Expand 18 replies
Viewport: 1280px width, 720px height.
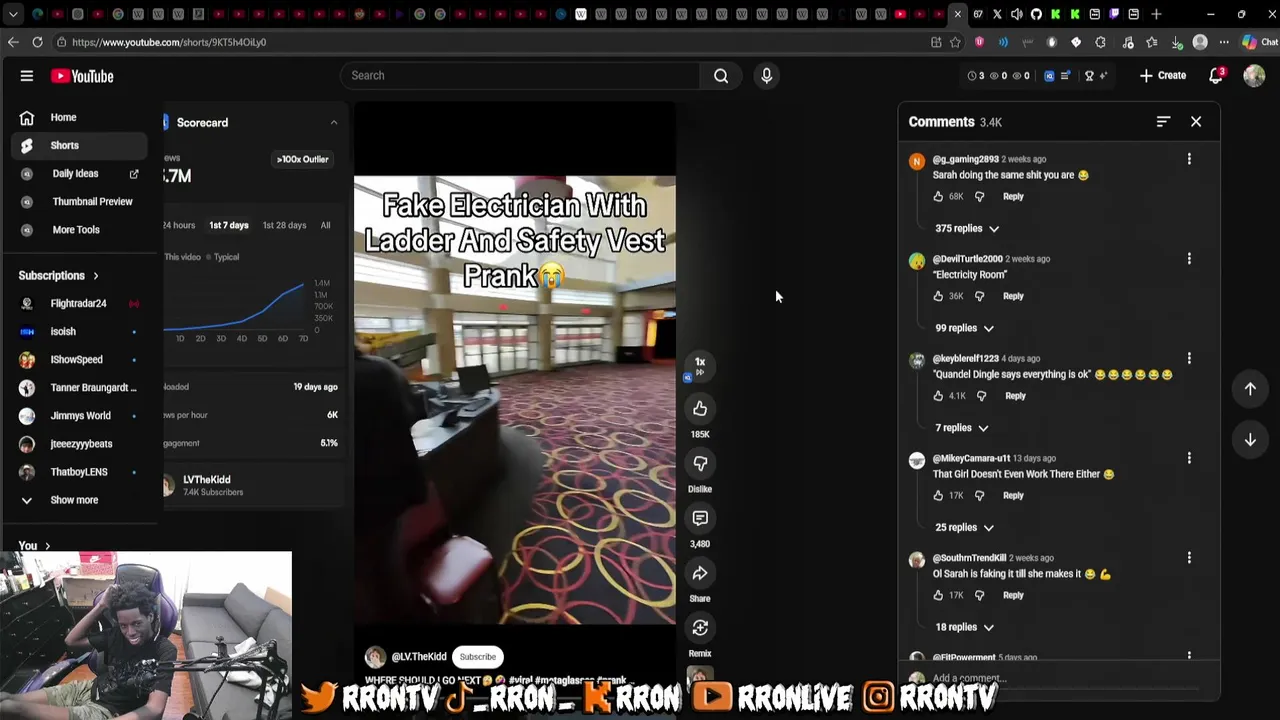pyautogui.click(x=964, y=627)
